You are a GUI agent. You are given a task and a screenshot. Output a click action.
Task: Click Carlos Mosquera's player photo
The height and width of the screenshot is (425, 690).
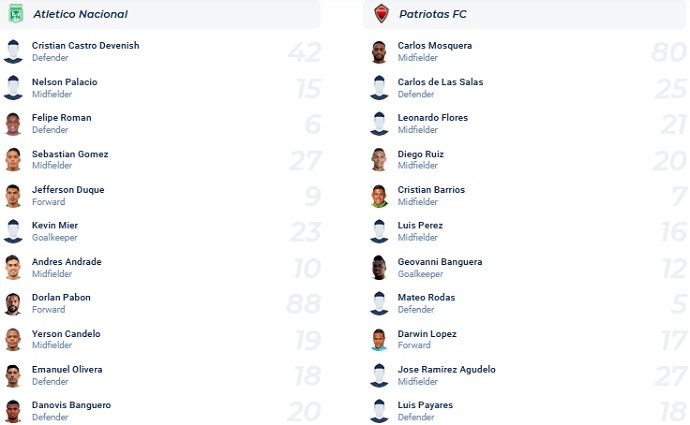379,52
